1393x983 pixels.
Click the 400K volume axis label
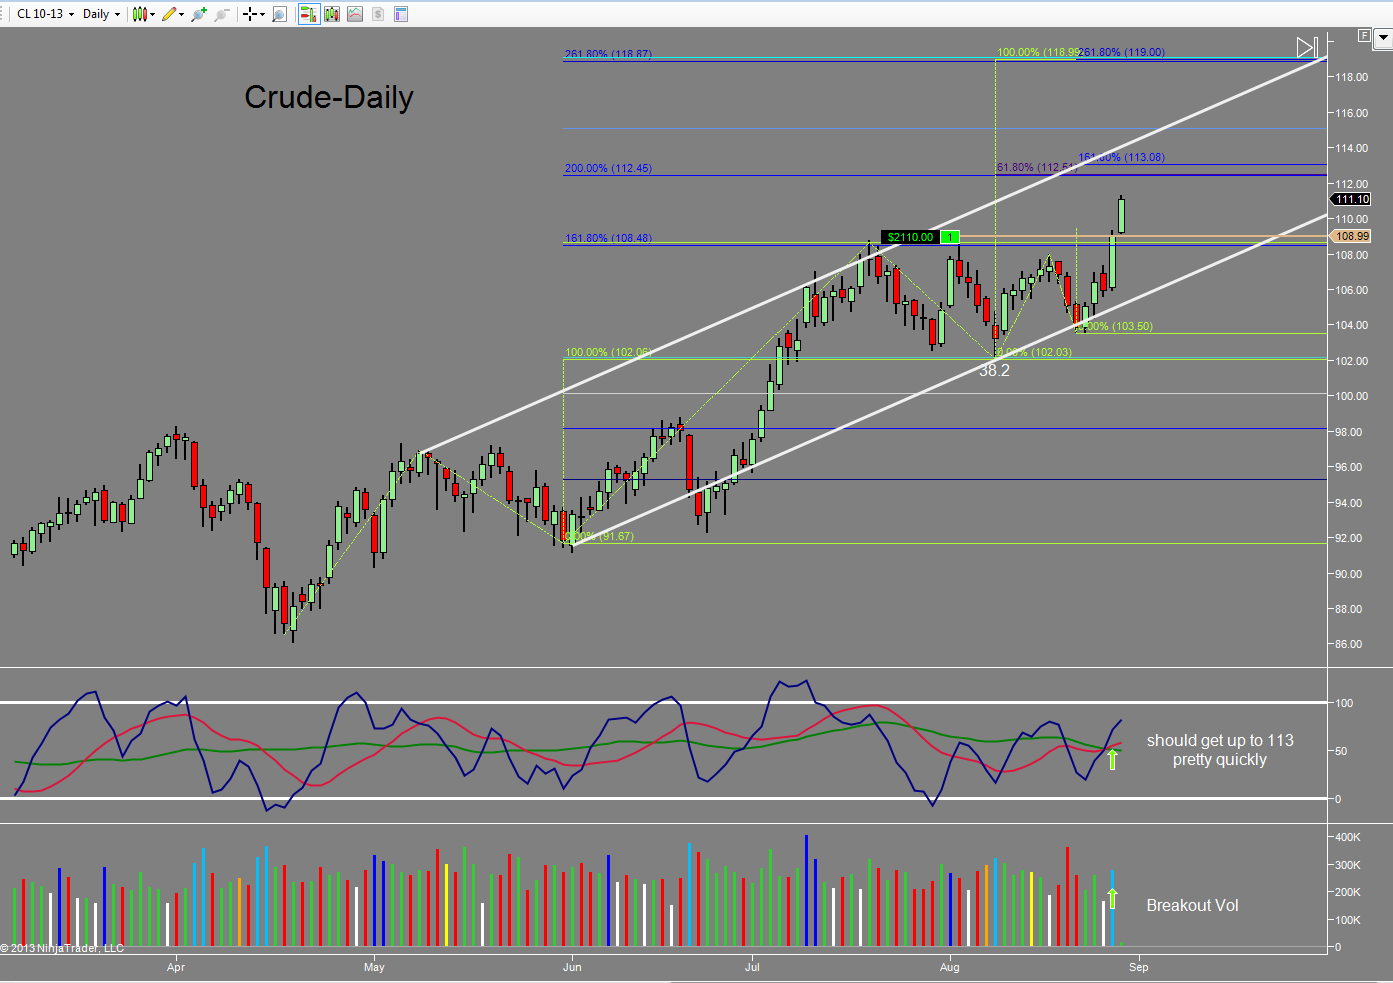(x=1348, y=837)
